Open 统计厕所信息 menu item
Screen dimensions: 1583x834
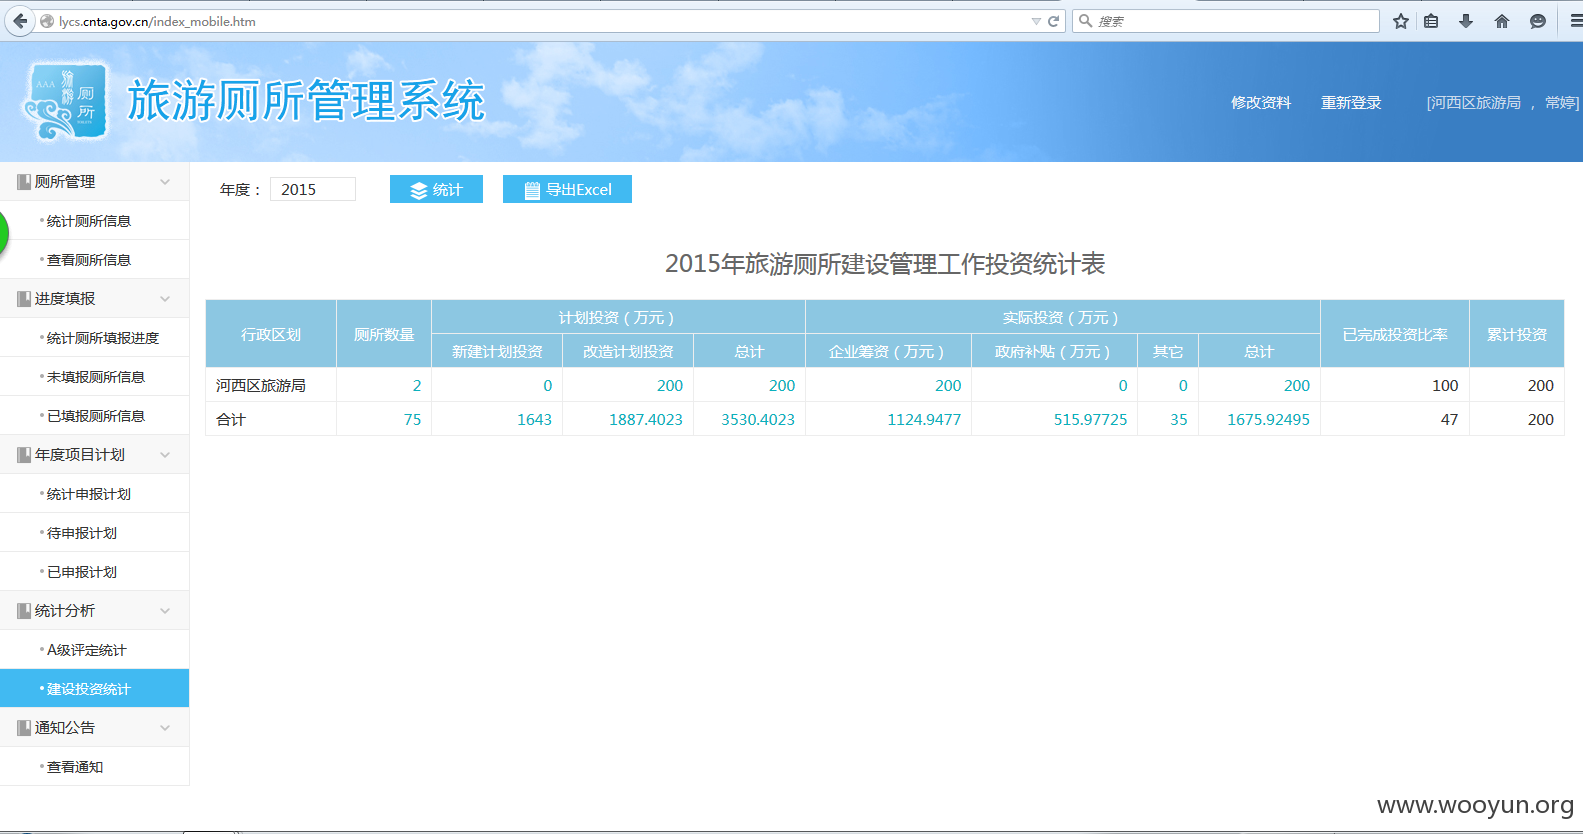tap(94, 221)
